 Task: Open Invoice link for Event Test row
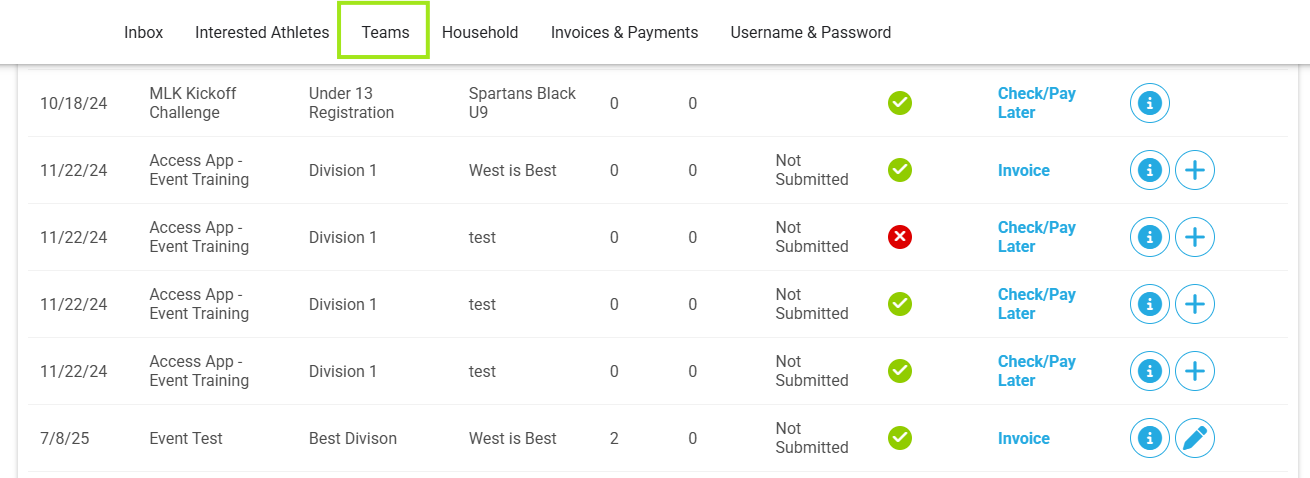click(1023, 438)
